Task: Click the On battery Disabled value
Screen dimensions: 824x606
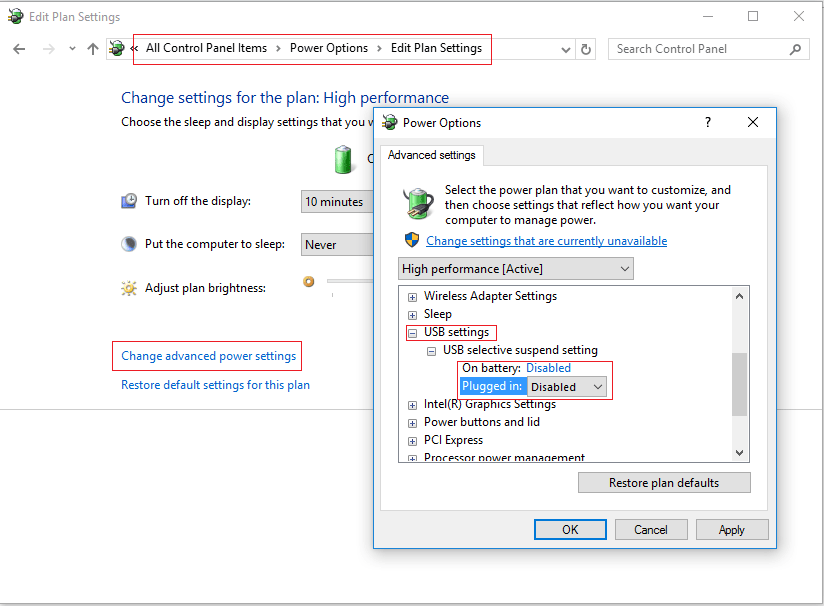Action: click(548, 368)
